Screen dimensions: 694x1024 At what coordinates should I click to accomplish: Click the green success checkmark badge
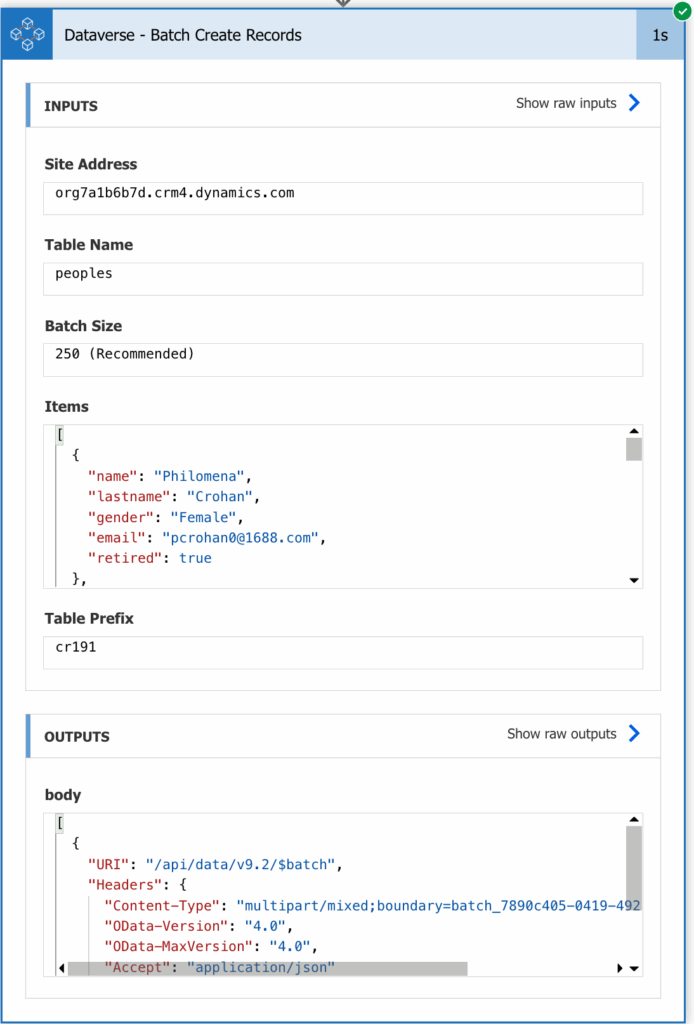(x=682, y=10)
